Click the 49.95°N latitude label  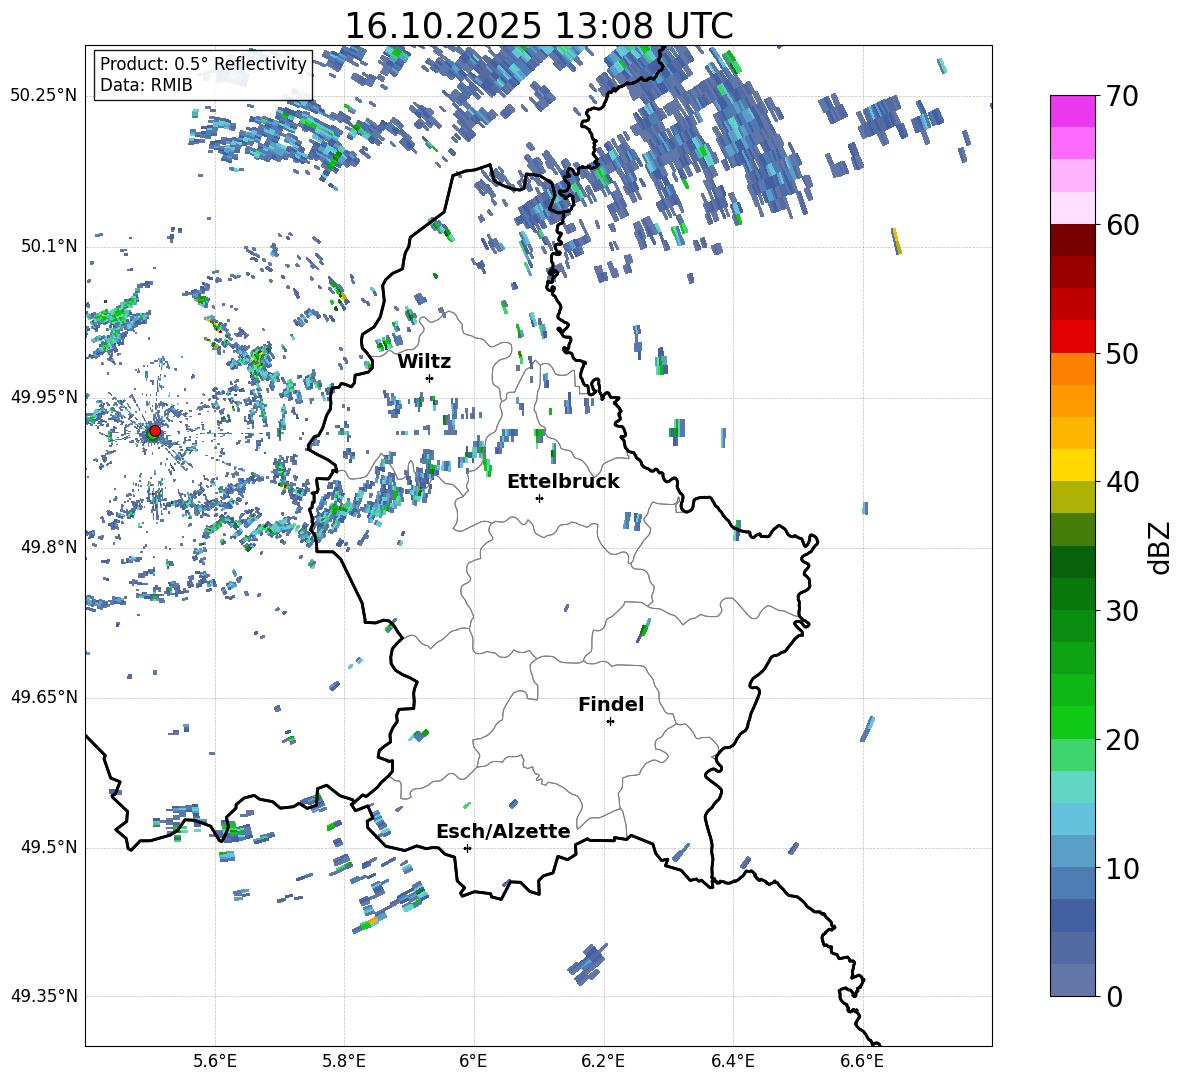(x=43, y=397)
